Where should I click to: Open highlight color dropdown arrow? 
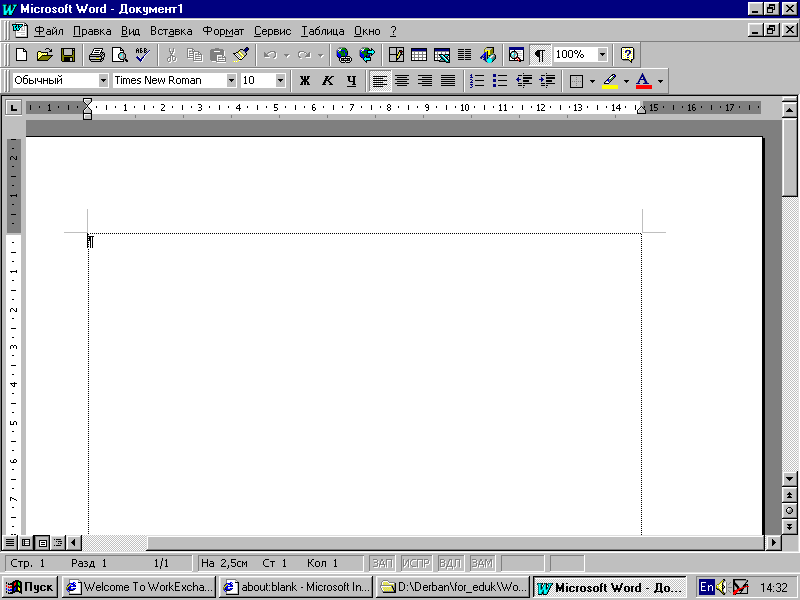pyautogui.click(x=627, y=81)
